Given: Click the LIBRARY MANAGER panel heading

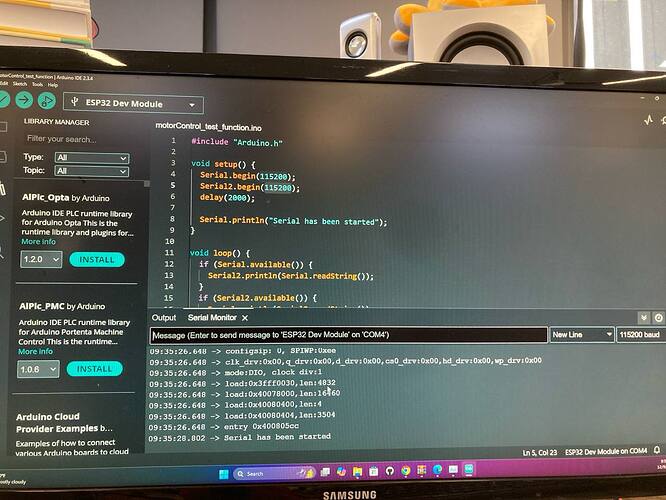Looking at the screenshot, I should [56, 122].
